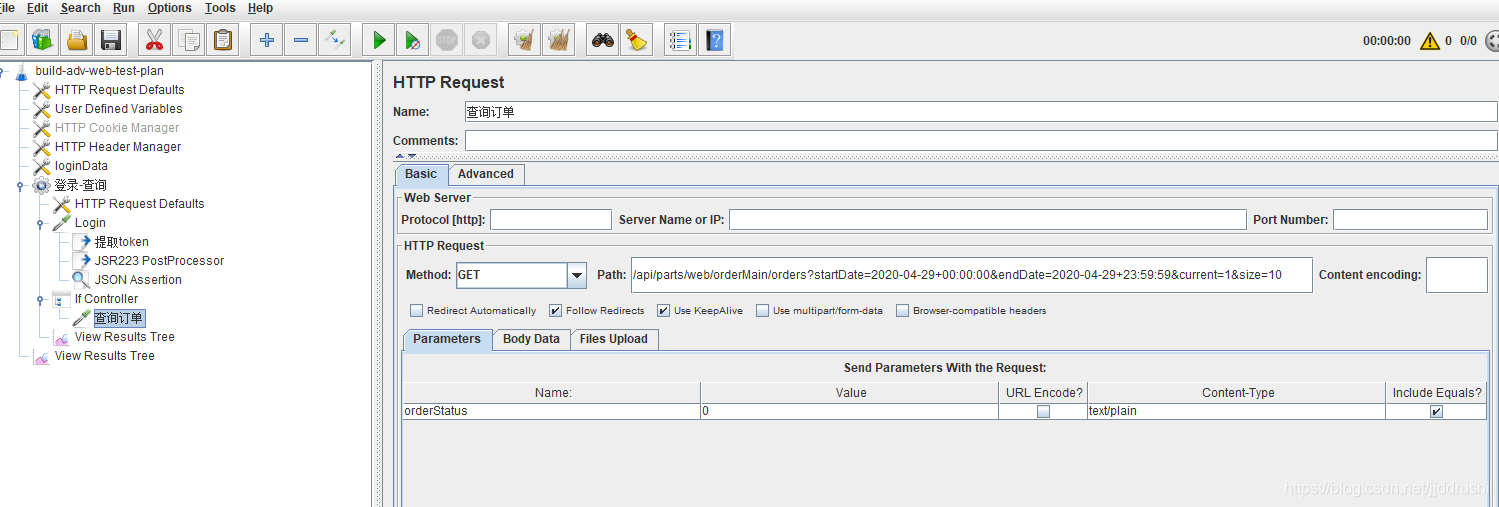Open the Edit menu
The height and width of the screenshot is (507, 1499).
click(x=37, y=8)
